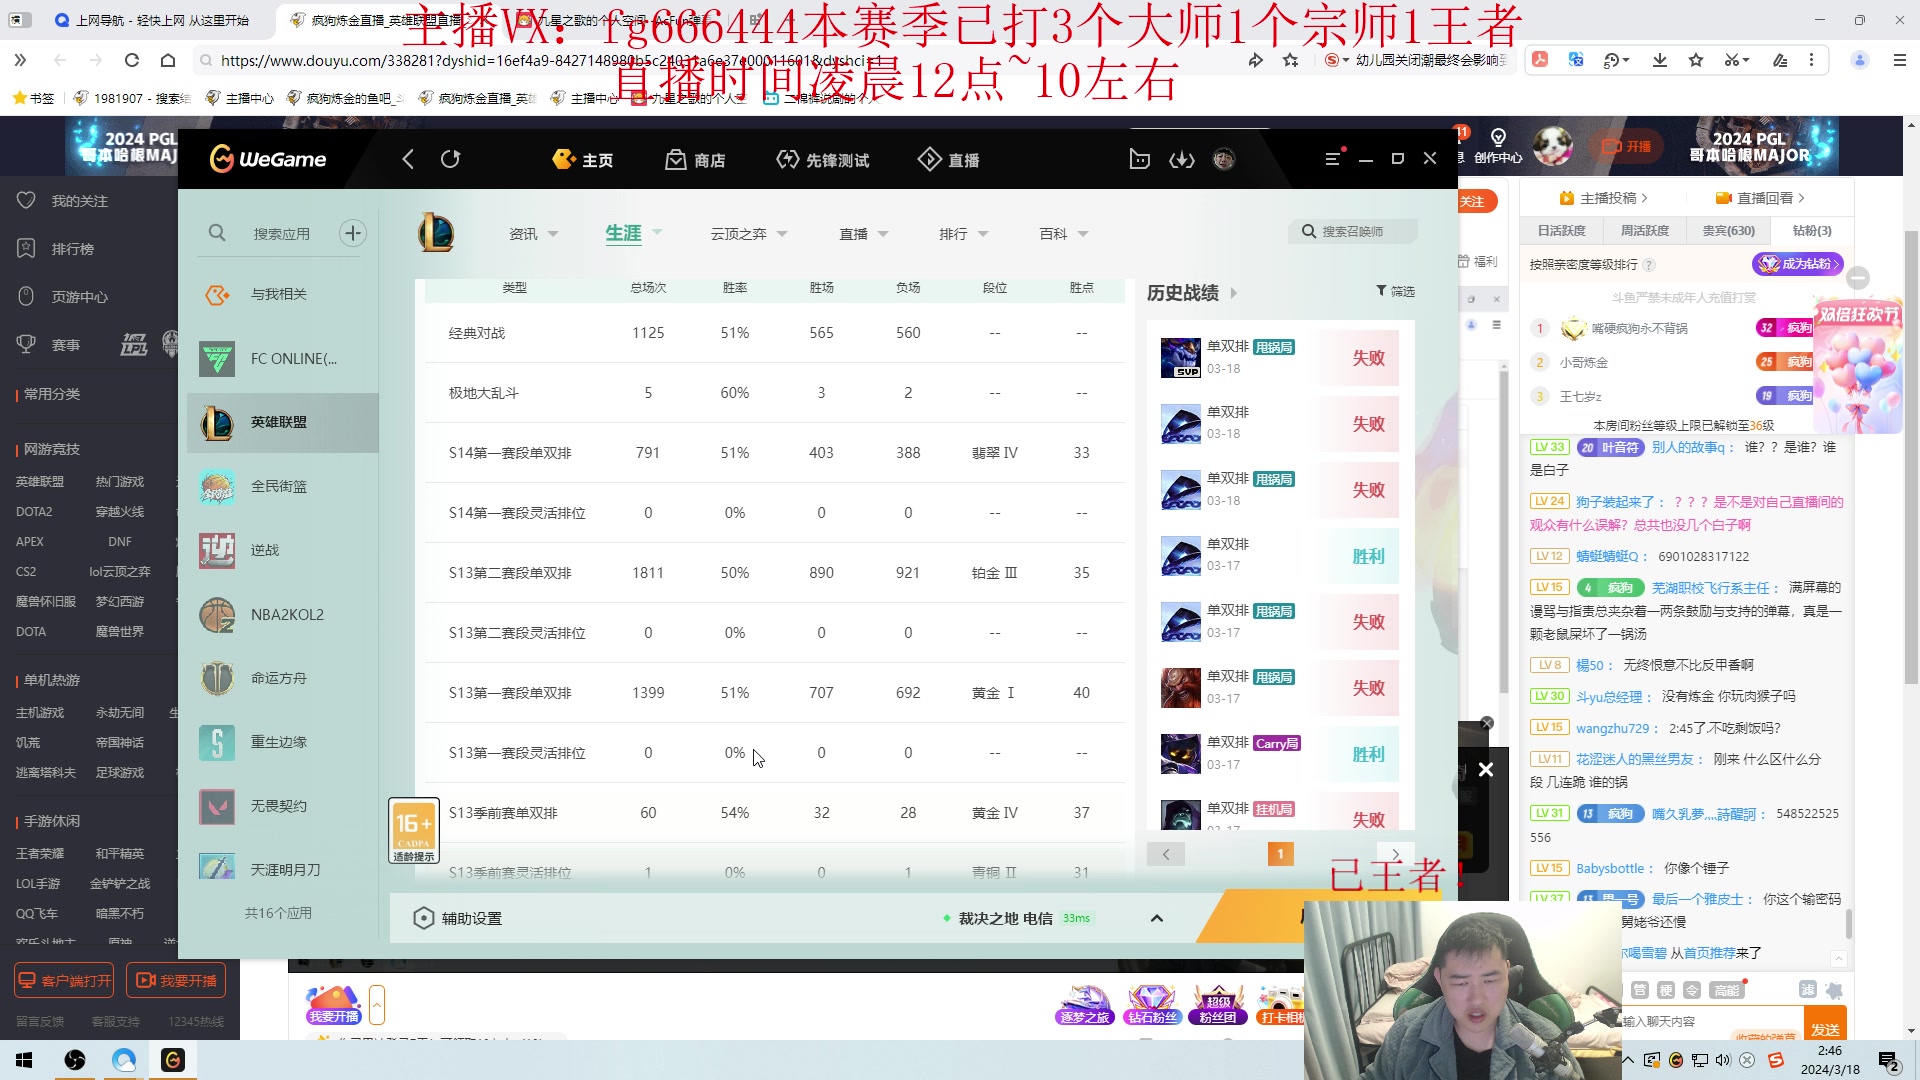
Task: Open 主播投稿 link
Action: pos(1604,198)
